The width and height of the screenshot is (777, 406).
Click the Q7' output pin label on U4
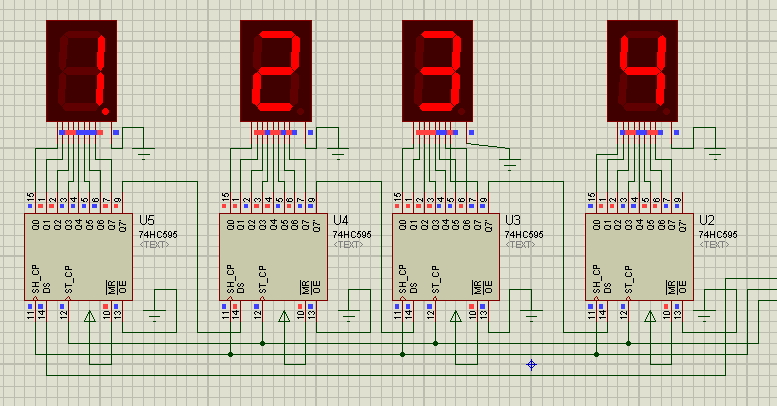[317, 226]
